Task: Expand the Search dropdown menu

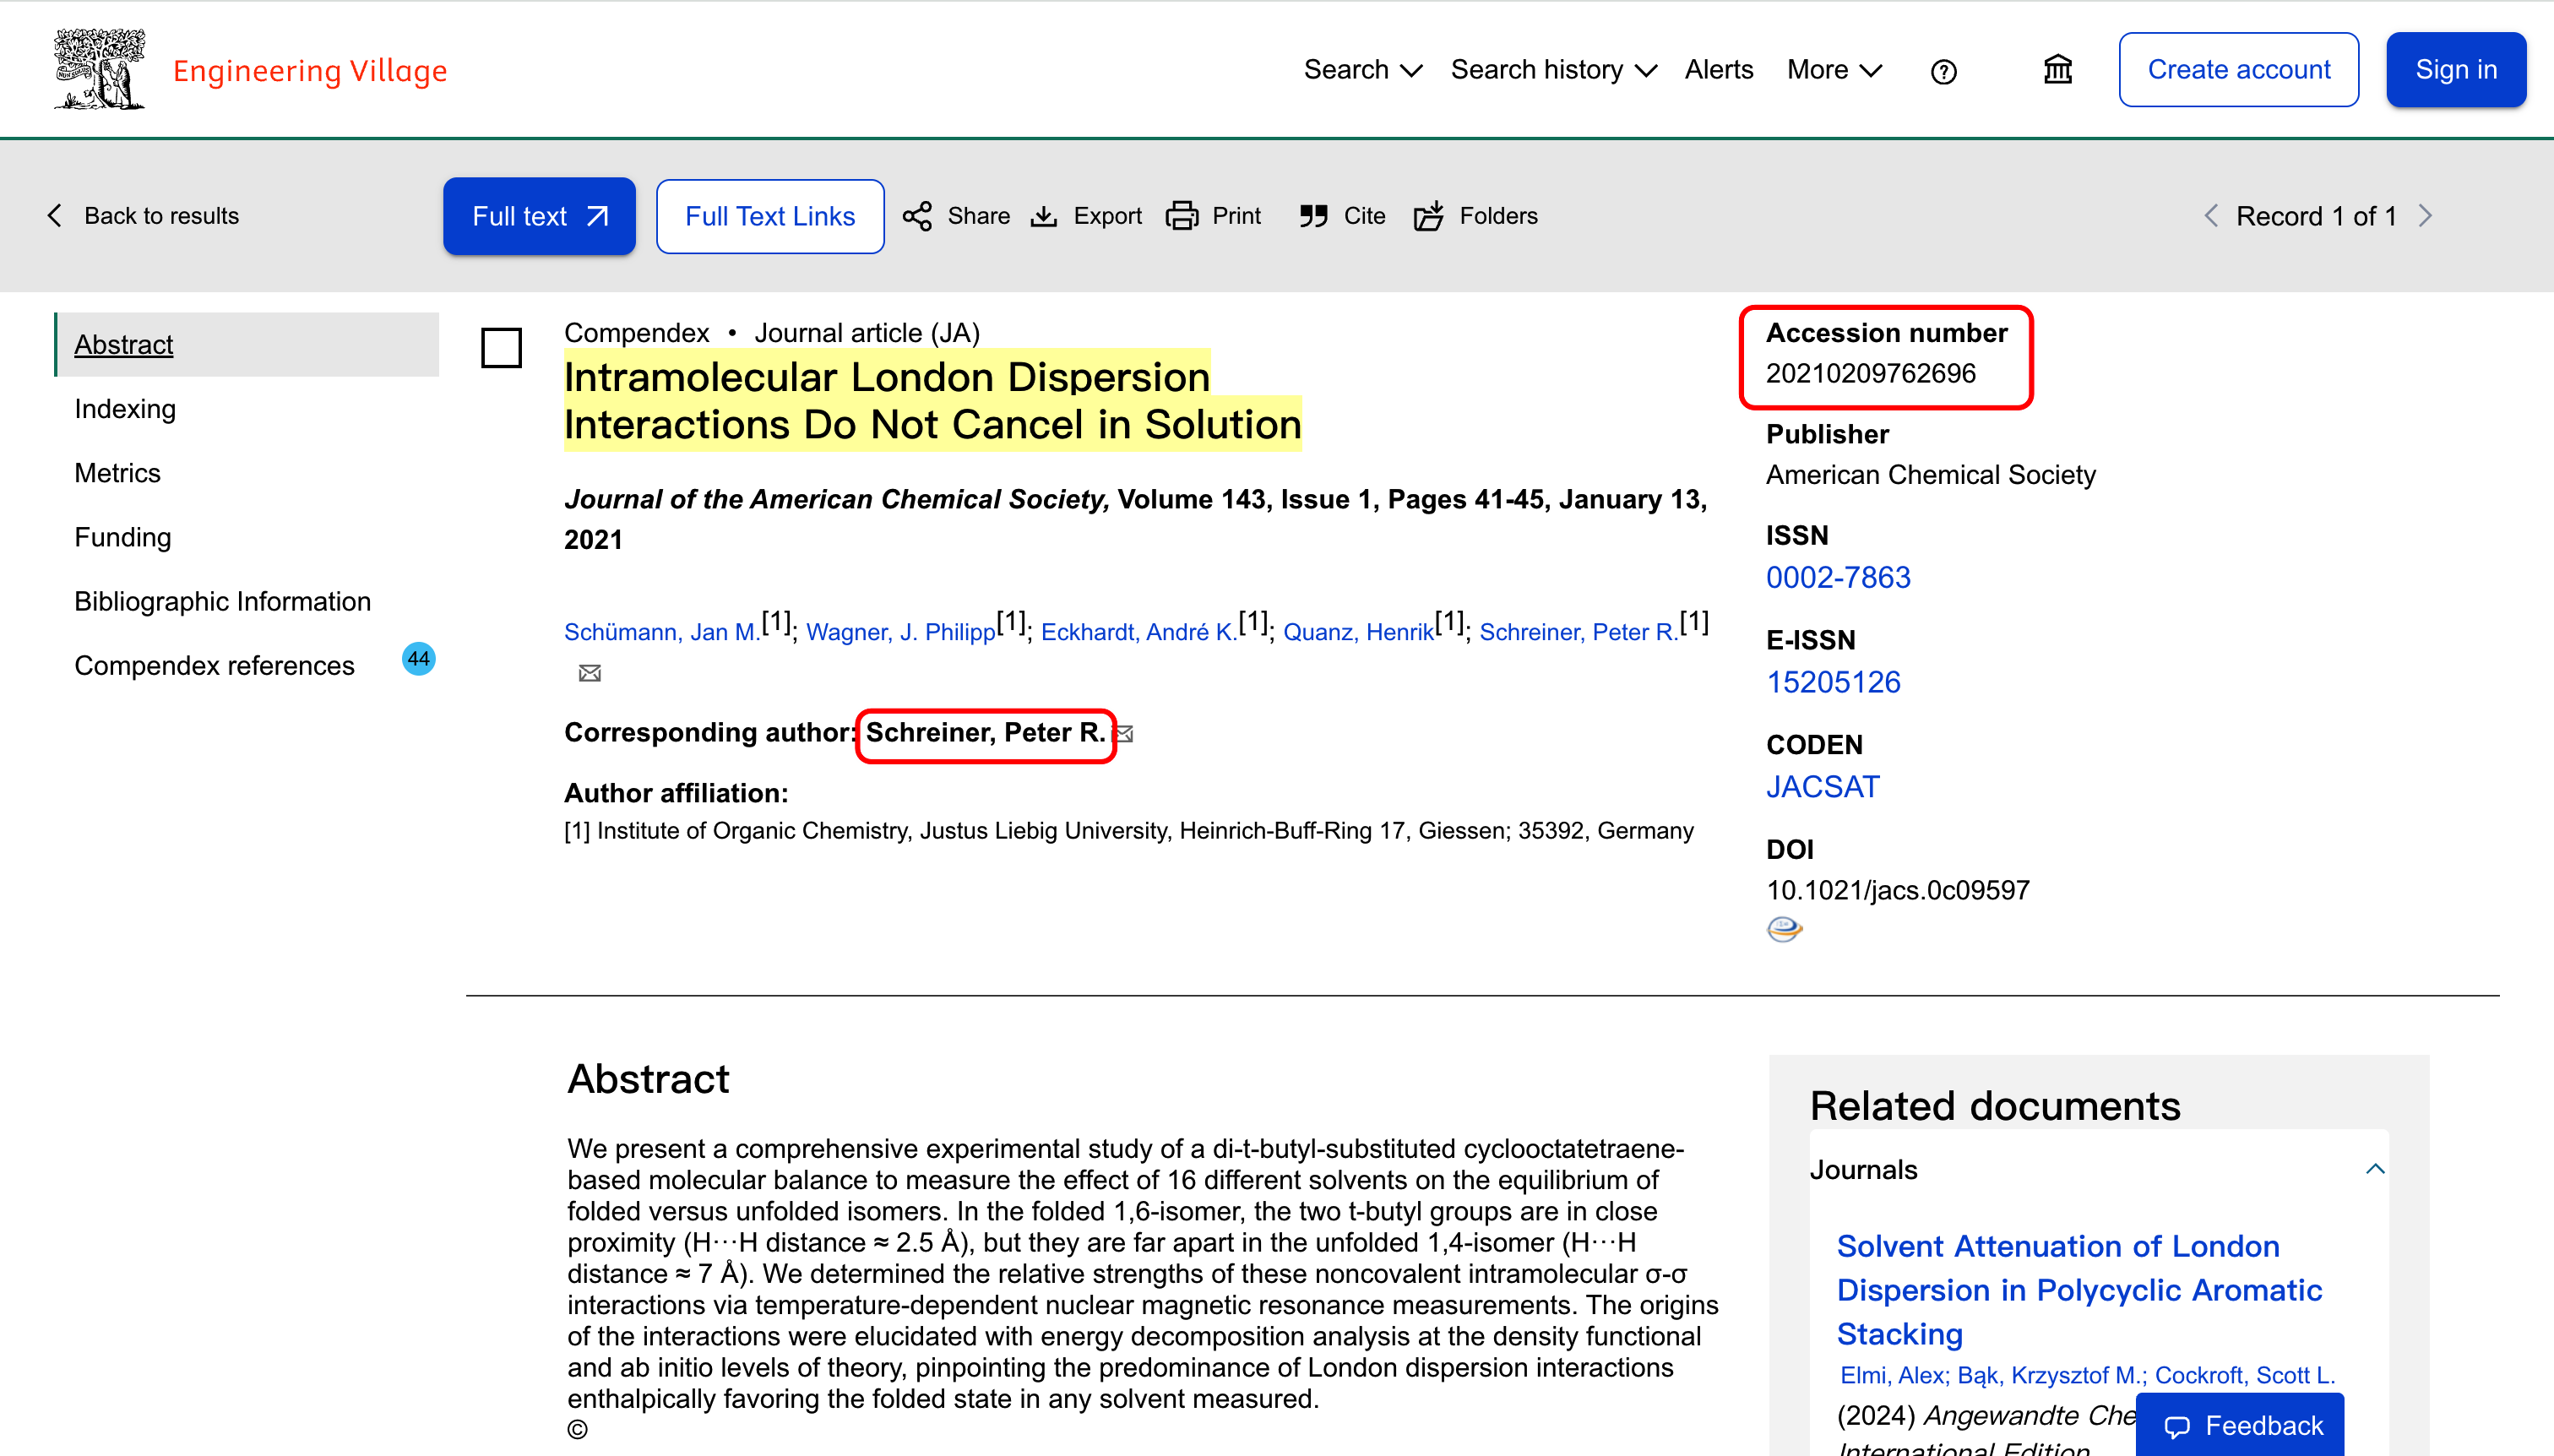Action: [1362, 70]
